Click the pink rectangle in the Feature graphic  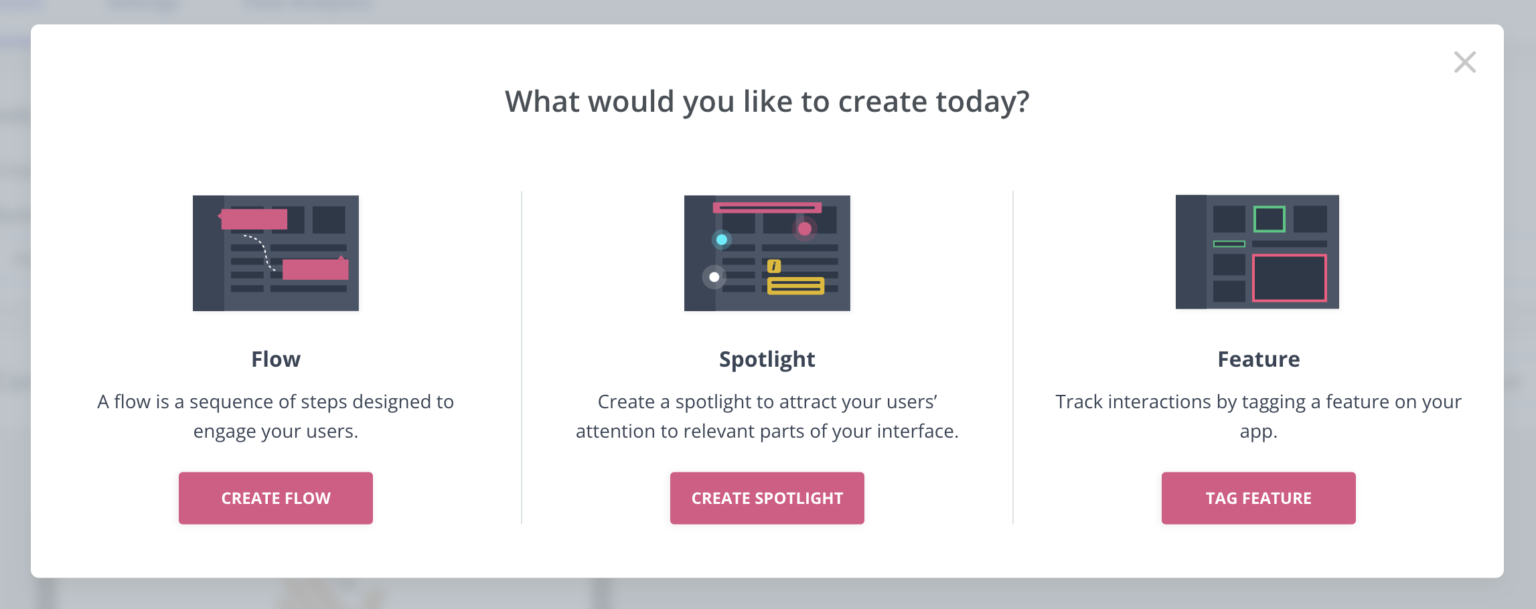(1289, 278)
